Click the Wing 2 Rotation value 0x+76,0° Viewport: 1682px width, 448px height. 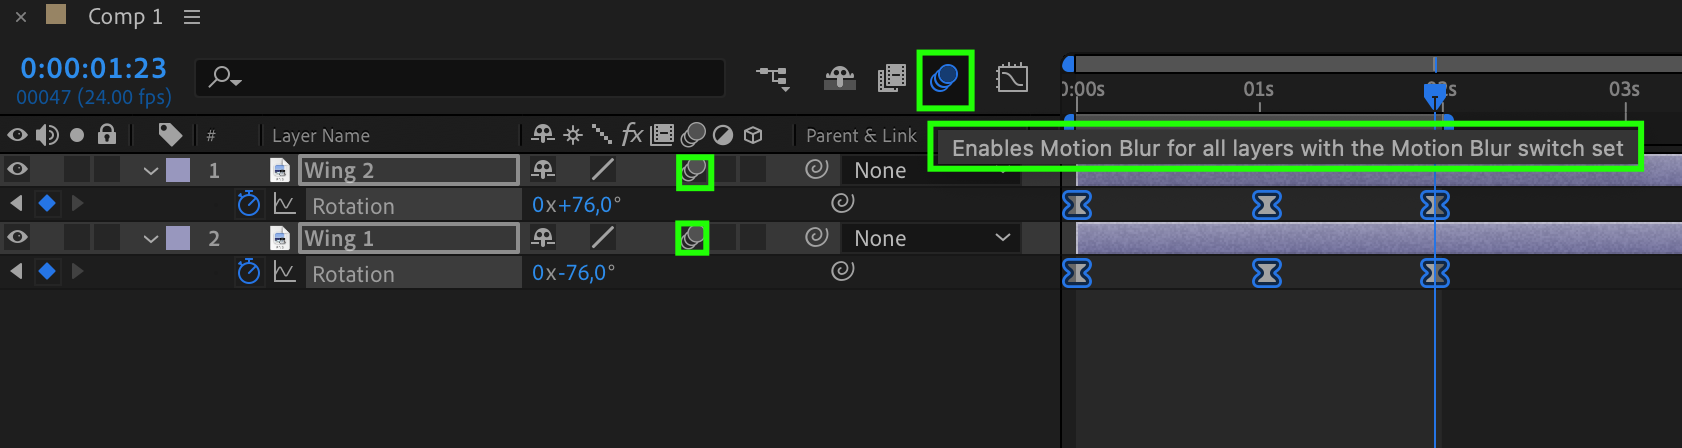(576, 205)
